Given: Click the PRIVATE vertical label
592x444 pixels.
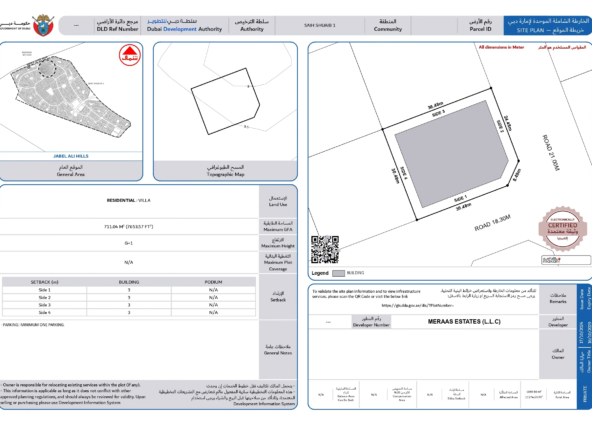Looking at the screenshot, I should [585, 394].
